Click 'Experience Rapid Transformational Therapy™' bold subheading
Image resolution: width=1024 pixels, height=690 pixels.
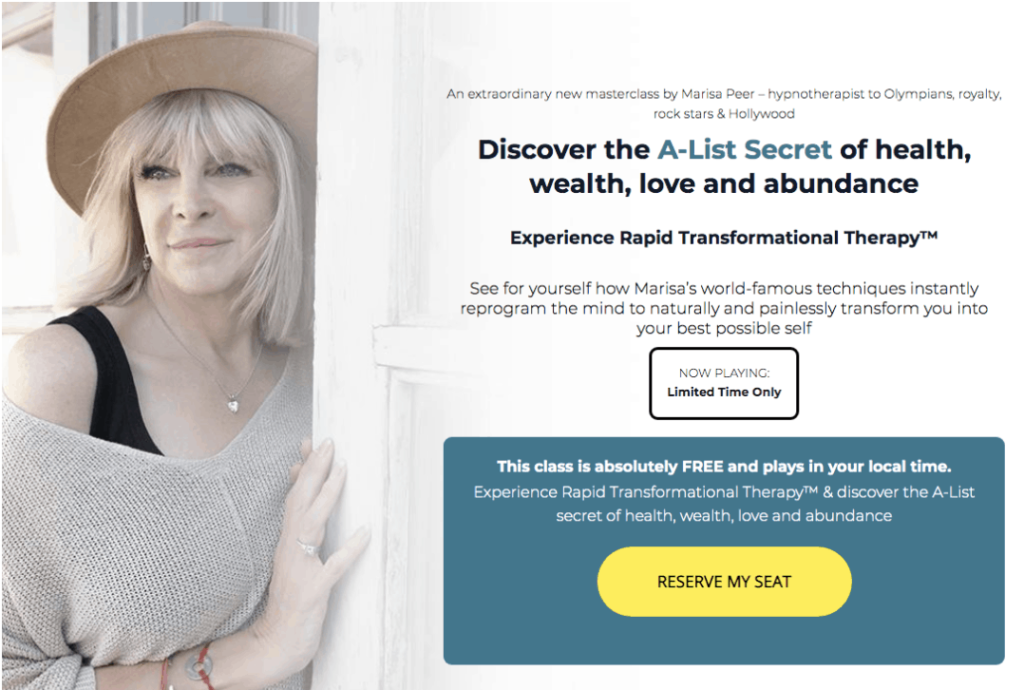(x=724, y=238)
